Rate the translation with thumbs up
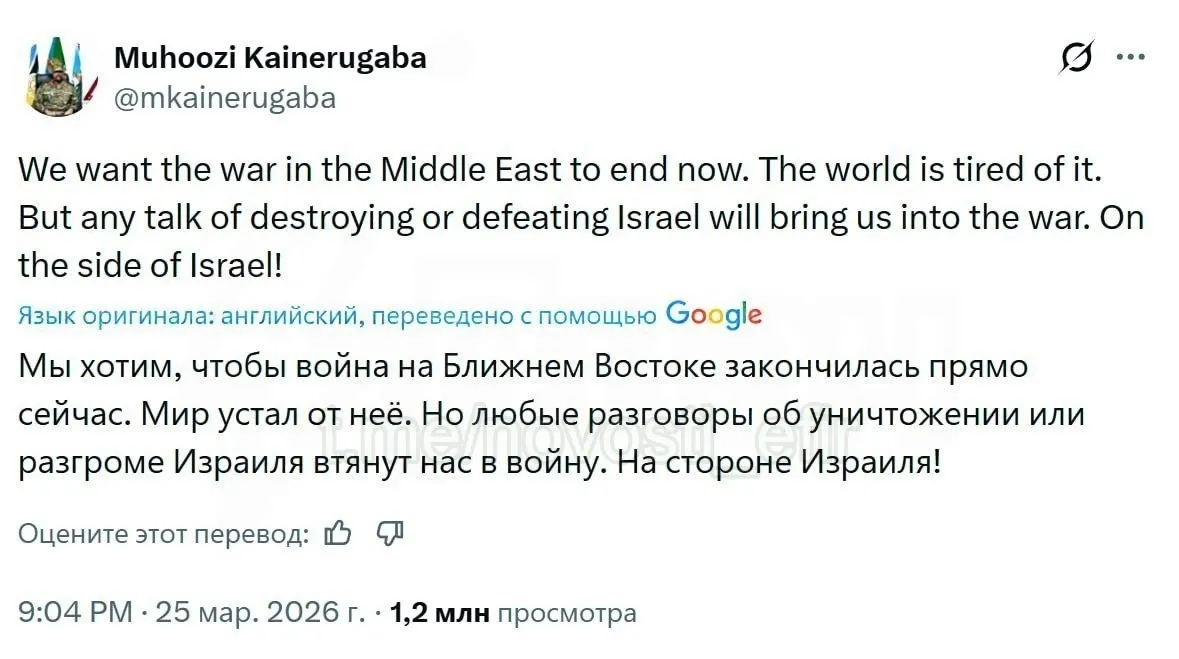 tap(339, 534)
